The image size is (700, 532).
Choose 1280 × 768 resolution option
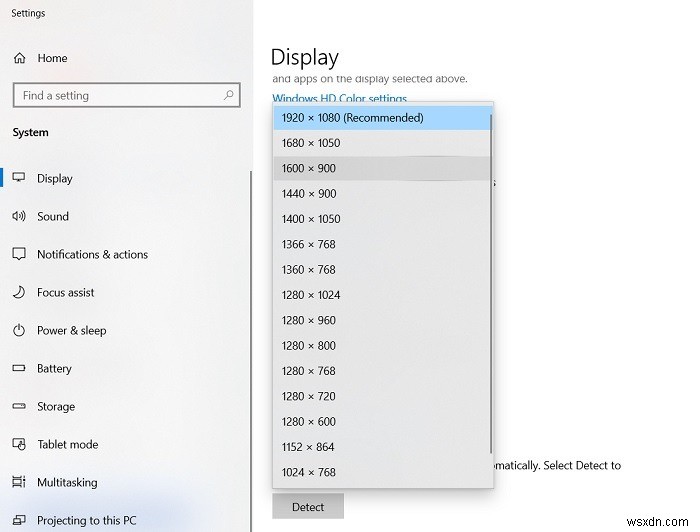click(382, 371)
